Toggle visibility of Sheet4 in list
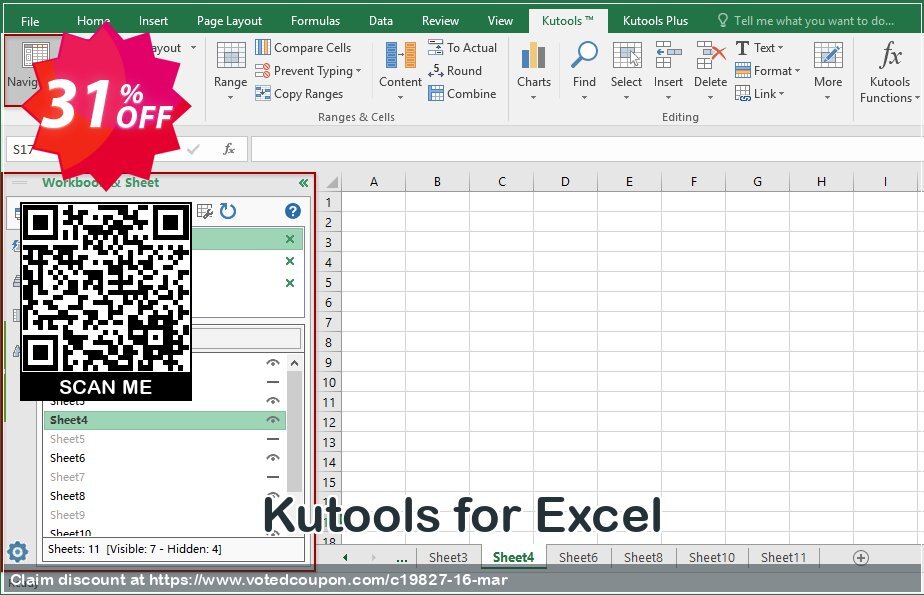This screenshot has width=924, height=595. point(272,420)
